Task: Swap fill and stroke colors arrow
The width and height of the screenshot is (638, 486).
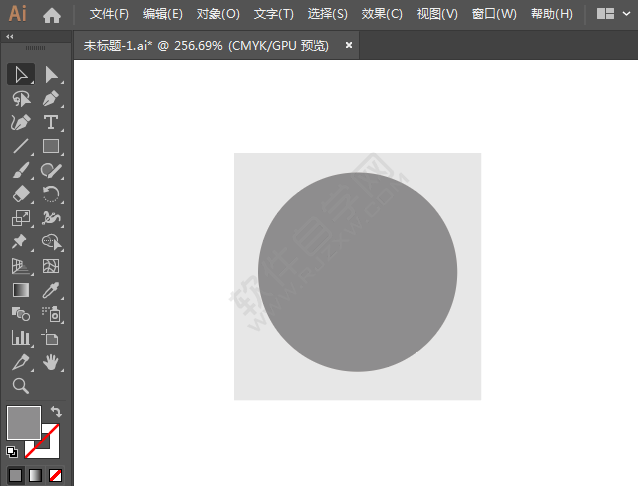Action: 57,412
